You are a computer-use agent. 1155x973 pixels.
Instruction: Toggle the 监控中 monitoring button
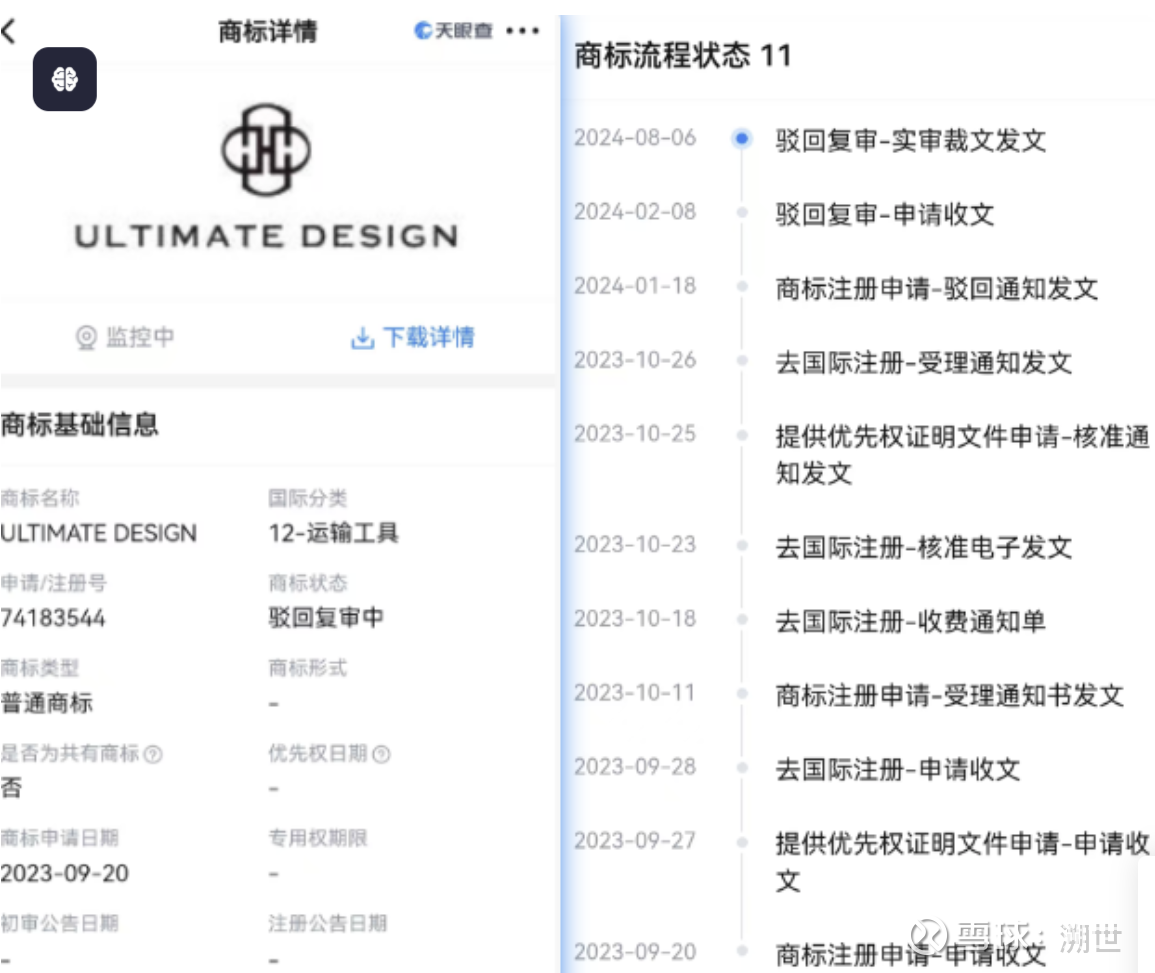(125, 337)
